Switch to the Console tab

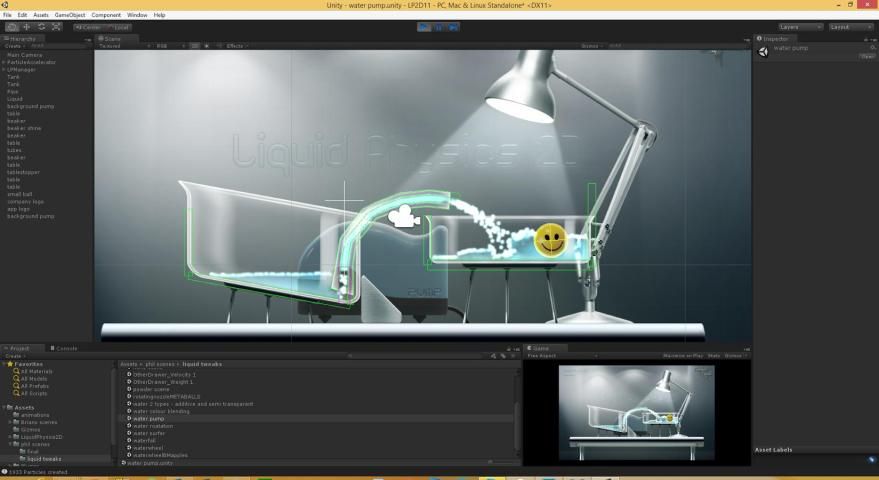[x=66, y=348]
